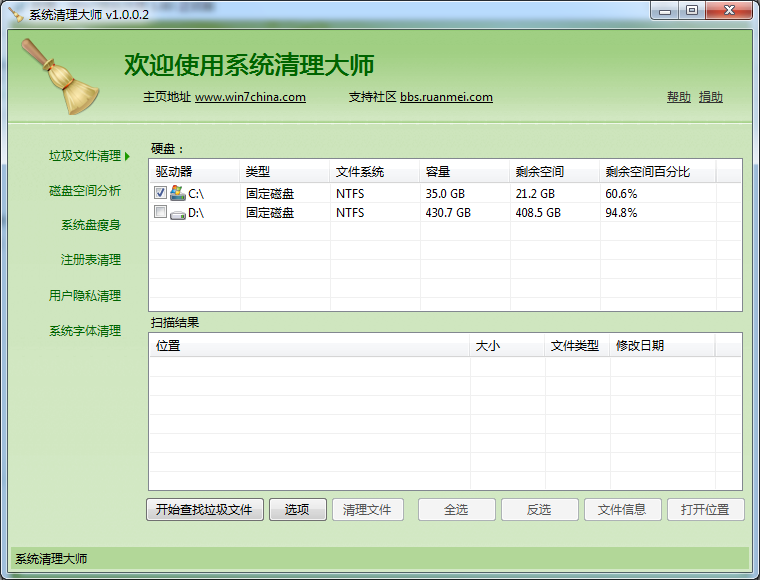Open 垃圾文件清理 section
This screenshot has width=760, height=580.
pos(85,156)
